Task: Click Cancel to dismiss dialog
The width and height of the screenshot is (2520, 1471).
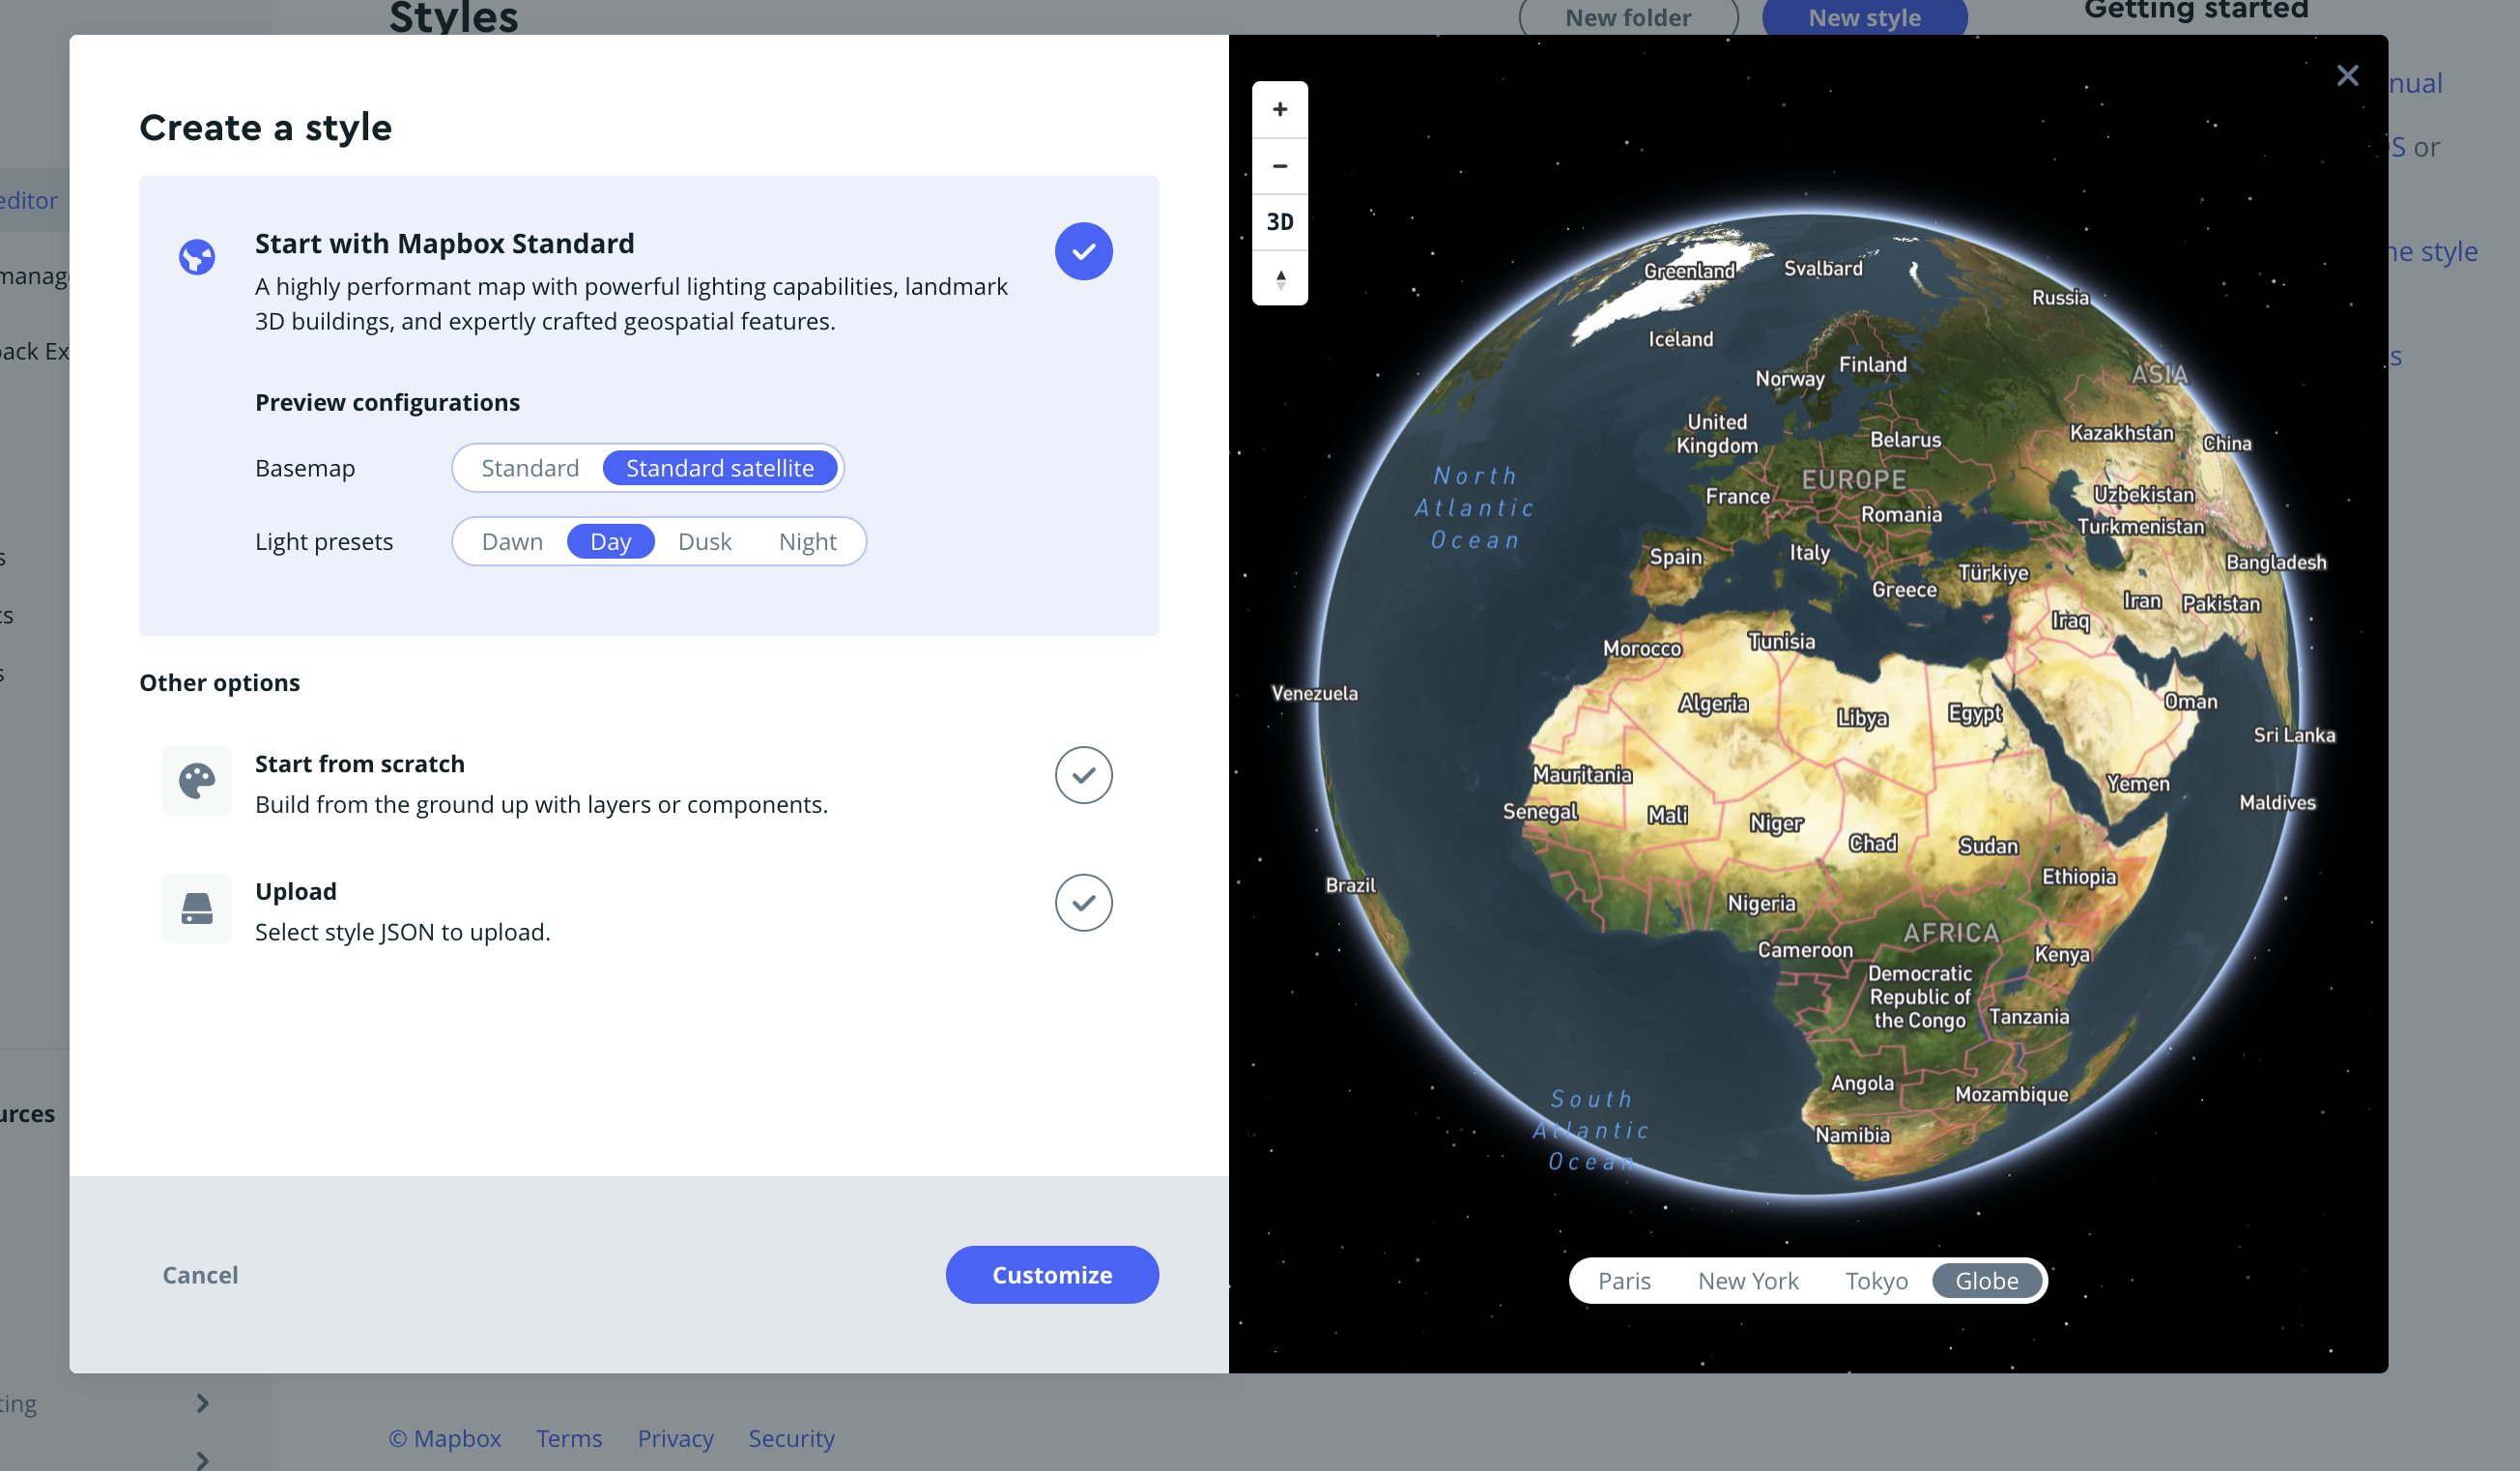Action: 200,1275
